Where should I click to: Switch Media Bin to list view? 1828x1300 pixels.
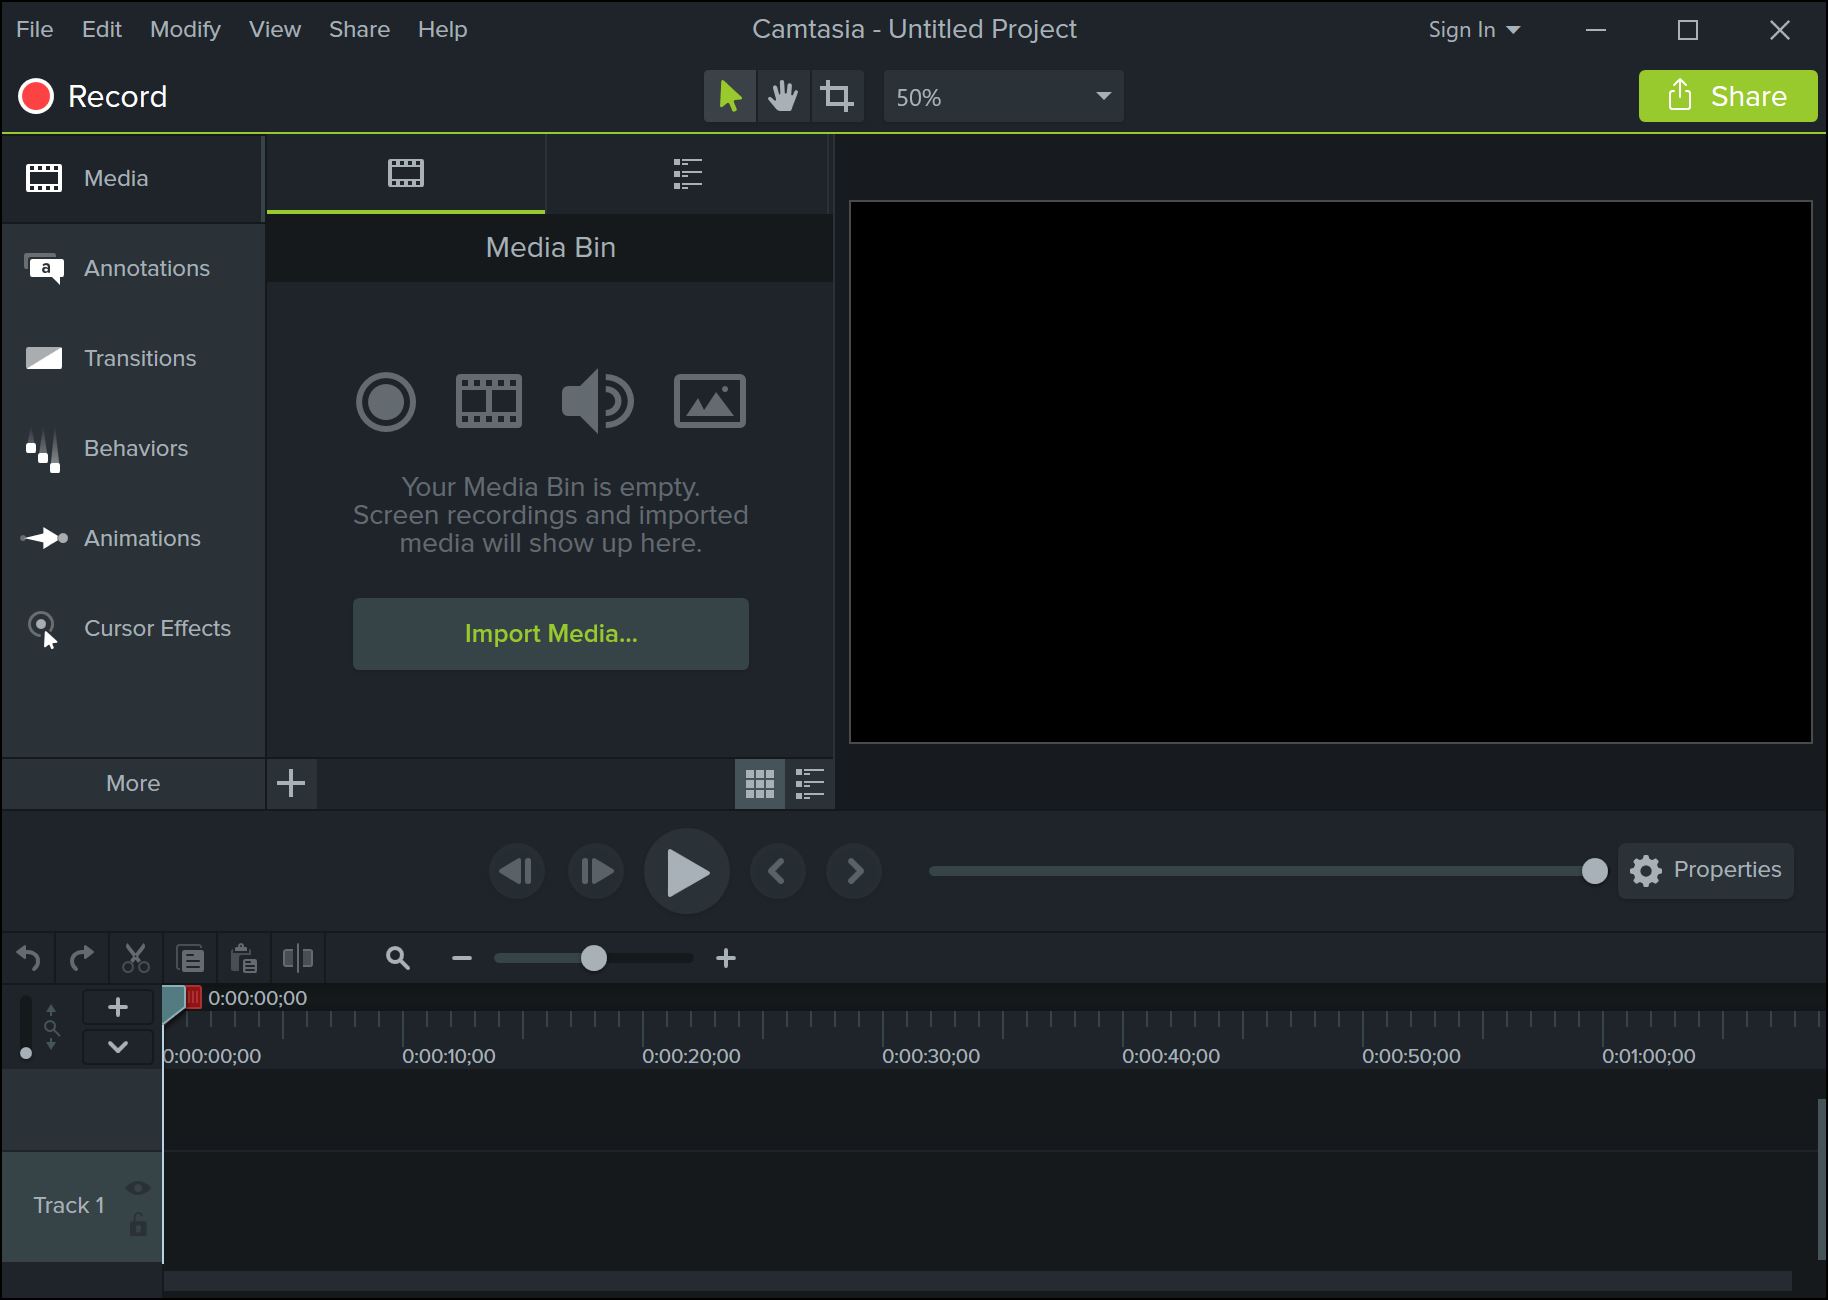[810, 784]
